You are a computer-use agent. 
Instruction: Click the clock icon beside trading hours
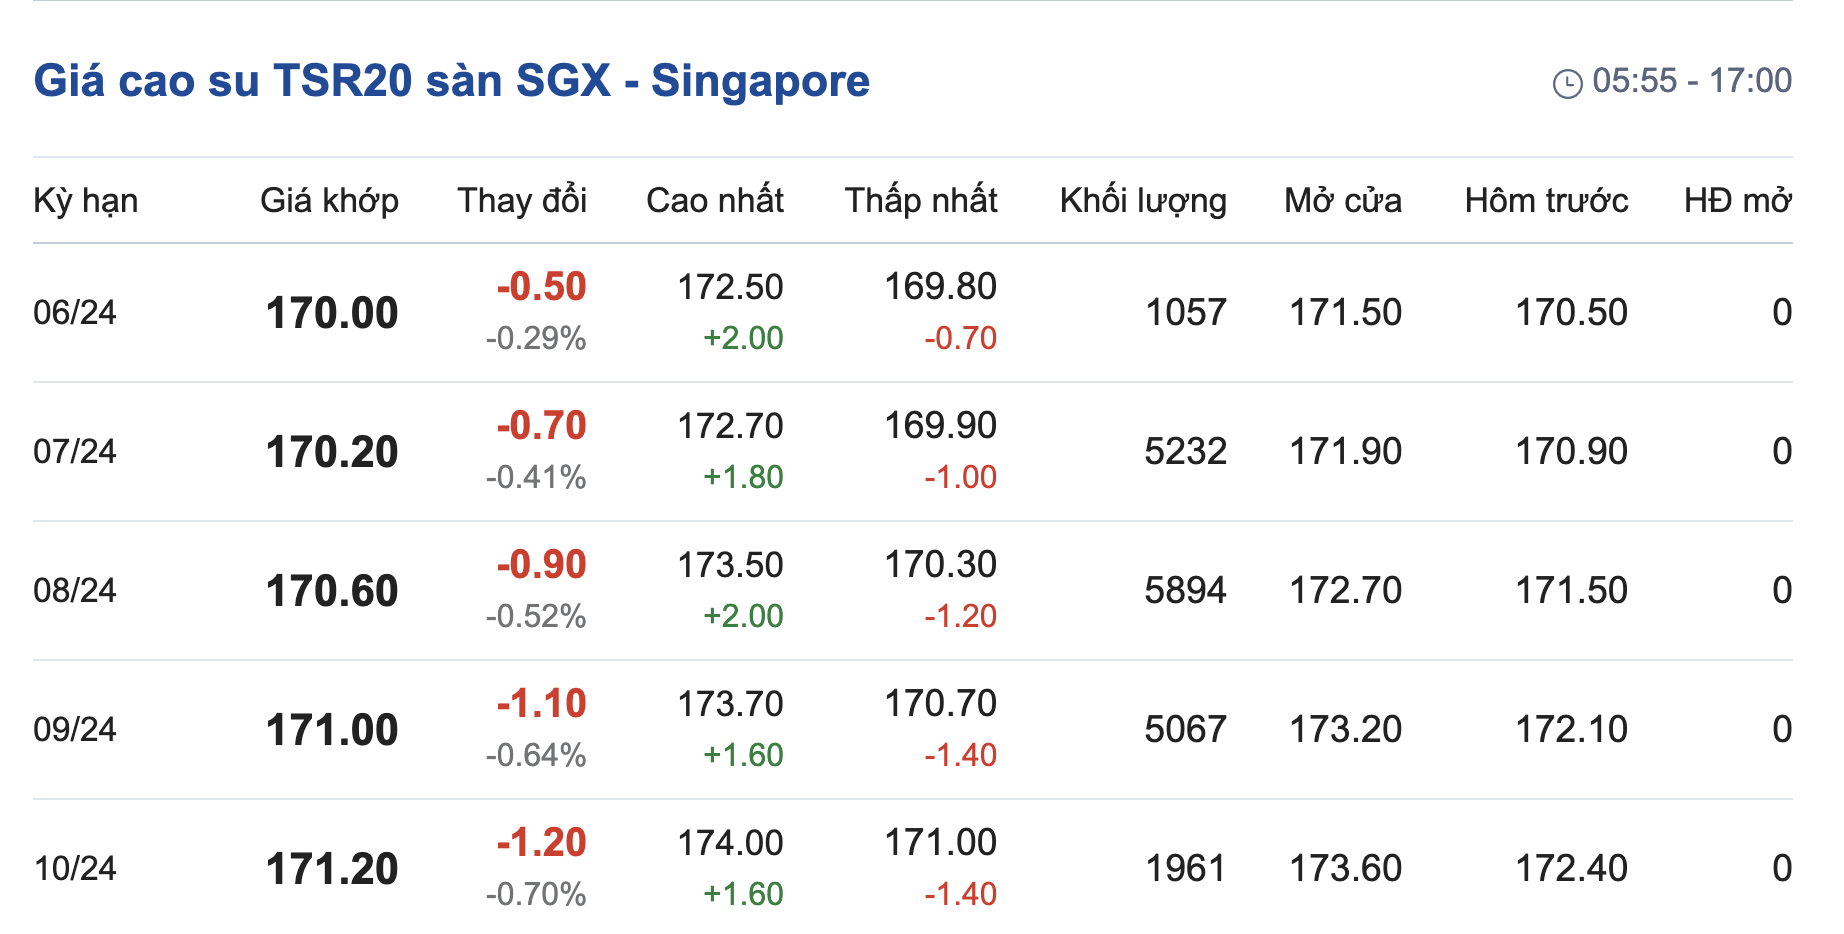pos(1567,83)
